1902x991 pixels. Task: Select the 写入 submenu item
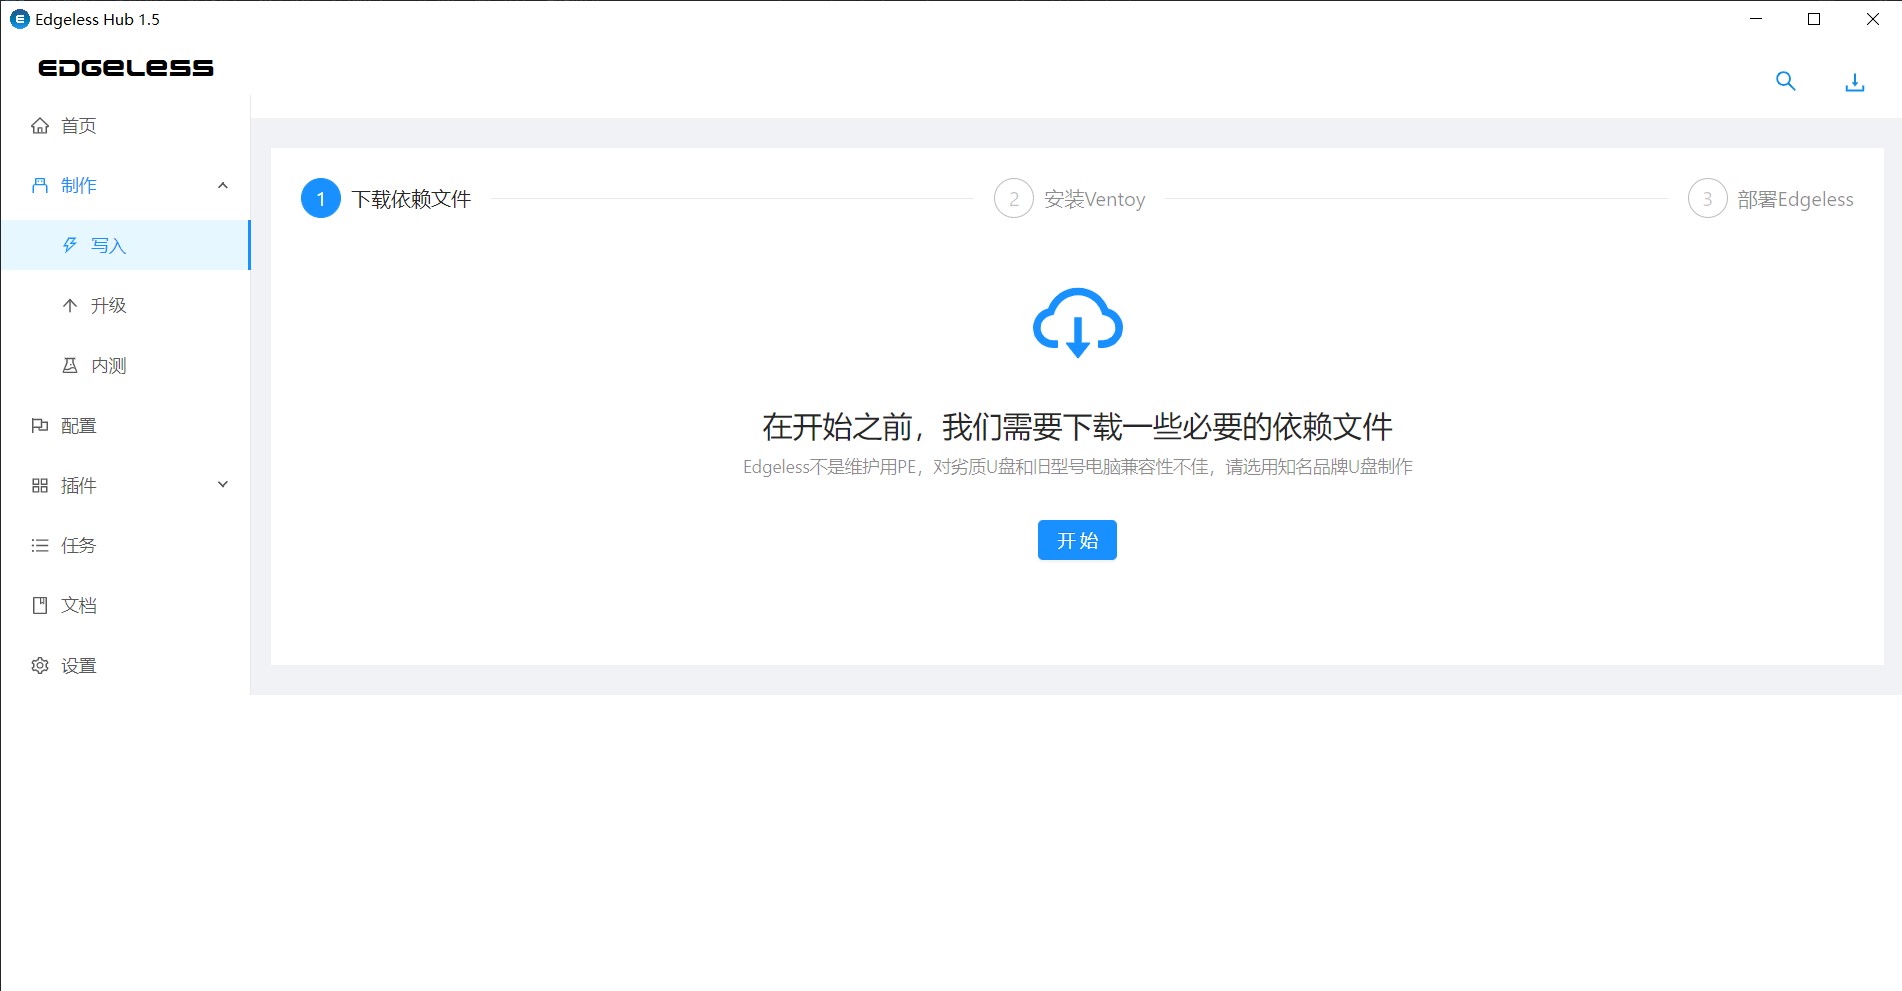[125, 246]
